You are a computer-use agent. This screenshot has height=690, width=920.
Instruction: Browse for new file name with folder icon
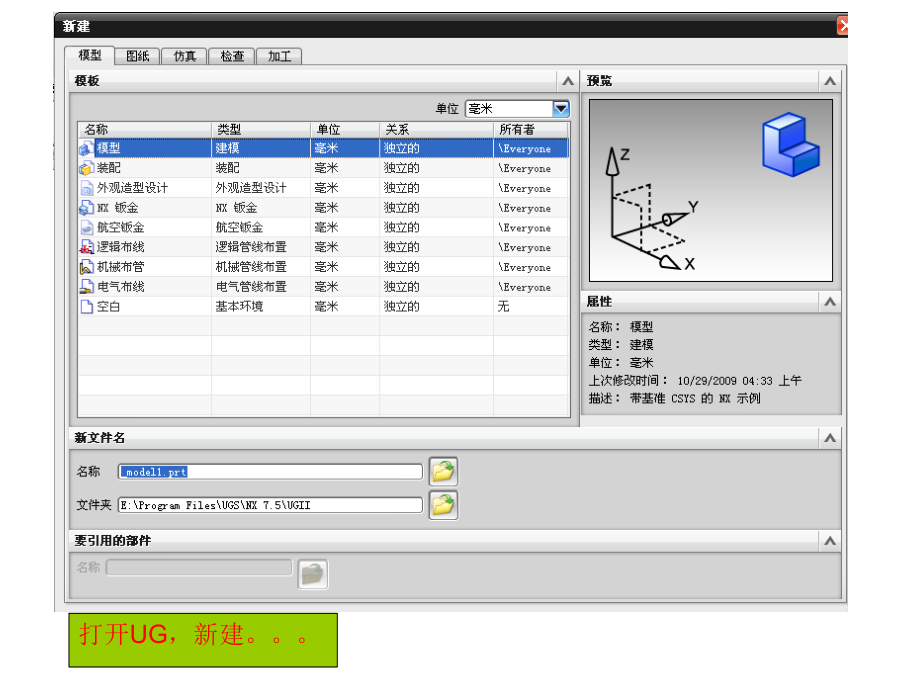pyautogui.click(x=443, y=471)
